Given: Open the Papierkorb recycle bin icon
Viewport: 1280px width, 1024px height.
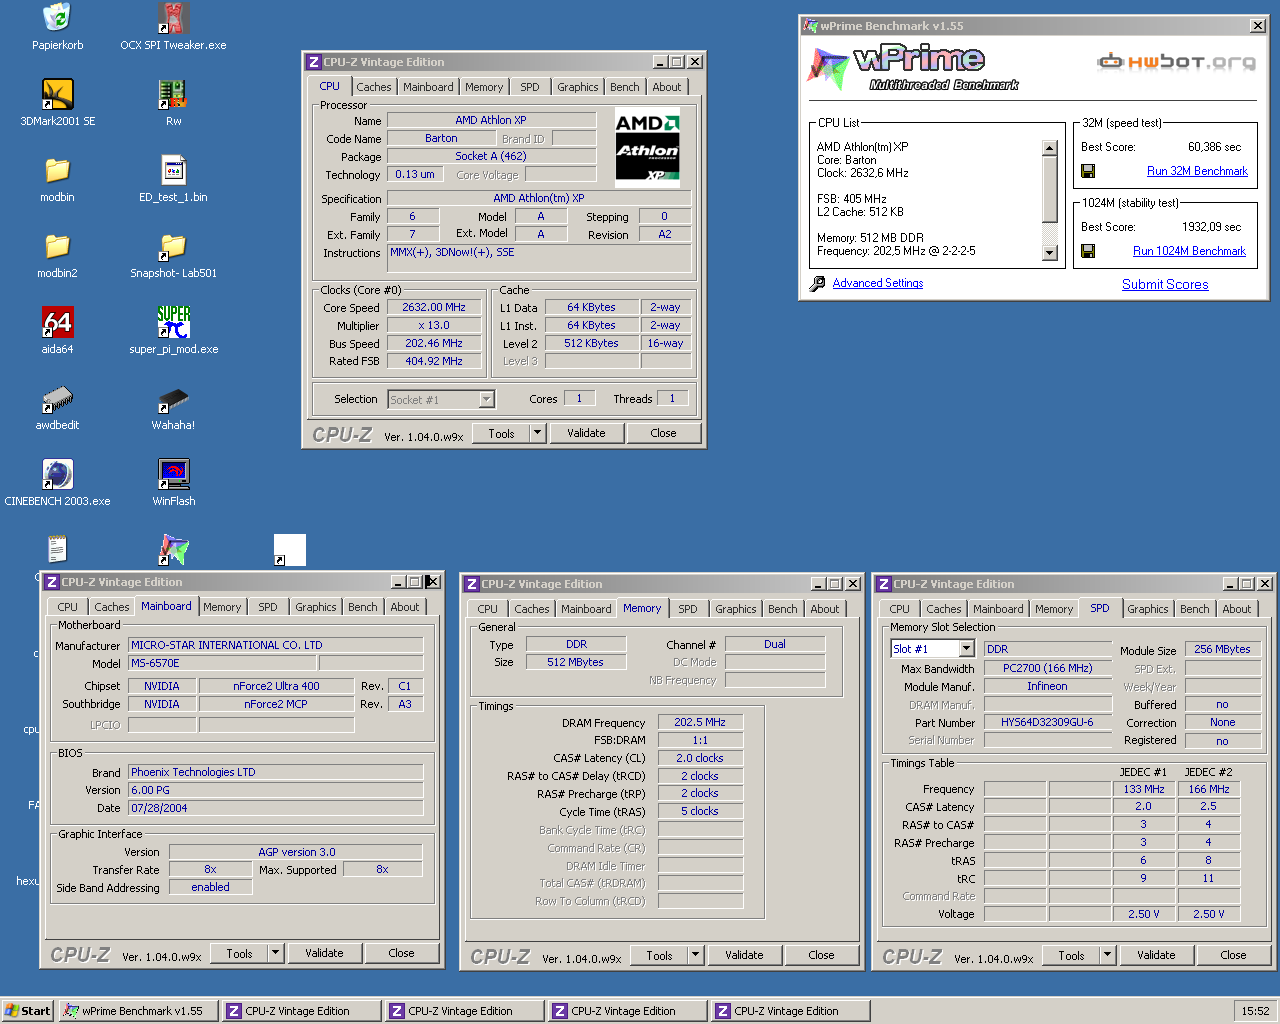Looking at the screenshot, I should tap(57, 18).
